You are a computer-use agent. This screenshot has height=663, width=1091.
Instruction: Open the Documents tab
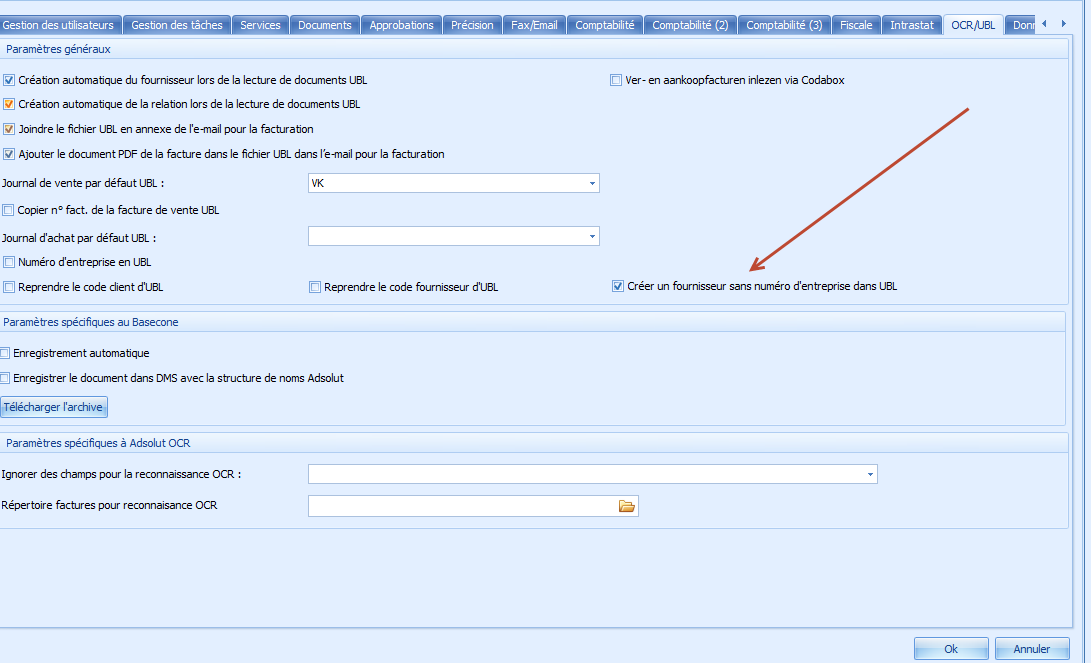tap(325, 25)
